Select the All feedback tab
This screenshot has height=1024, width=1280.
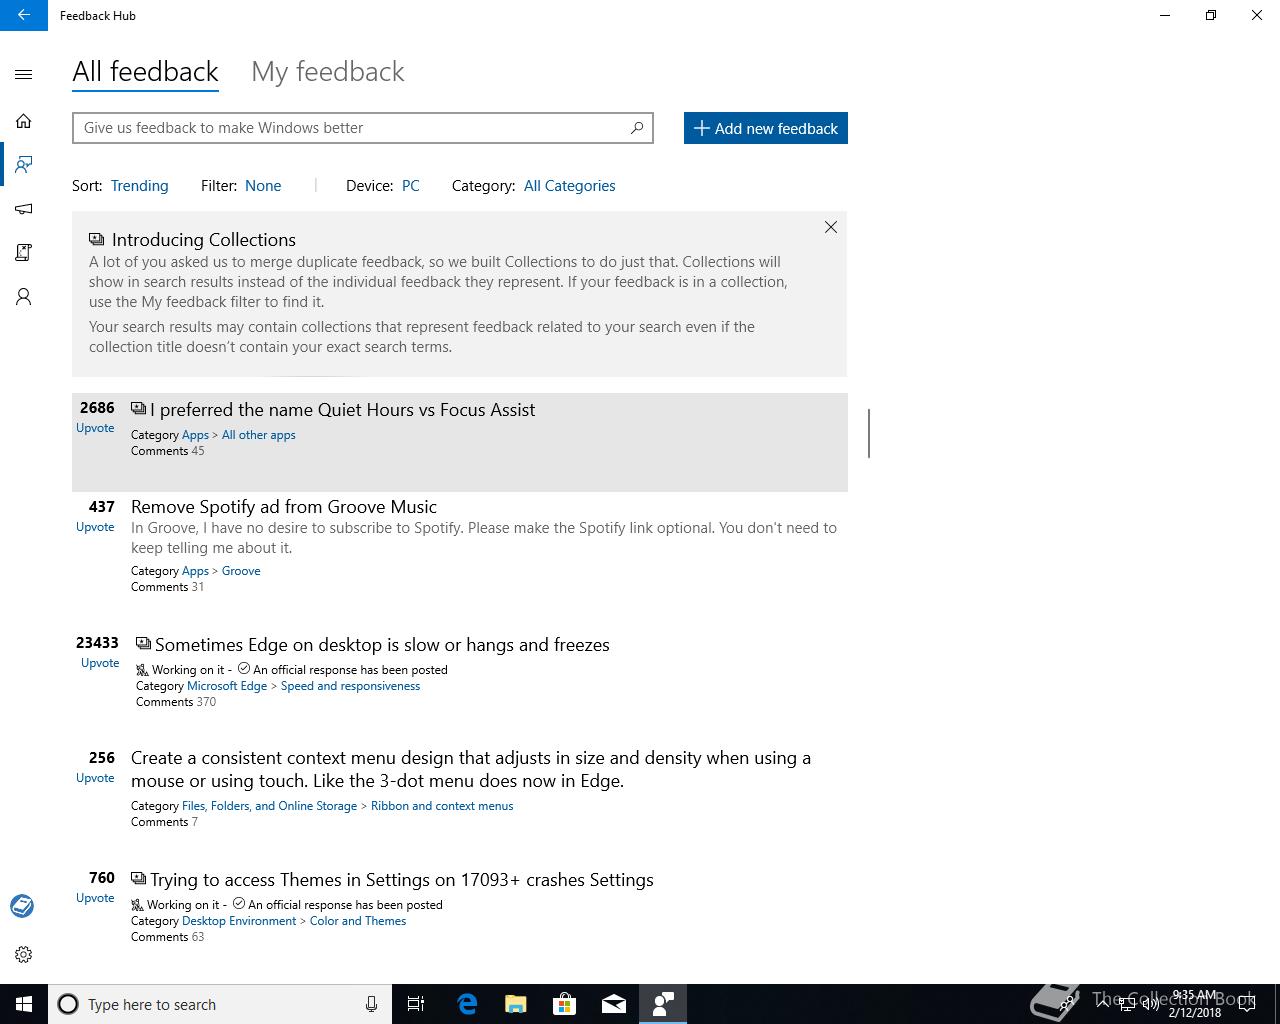145,72
